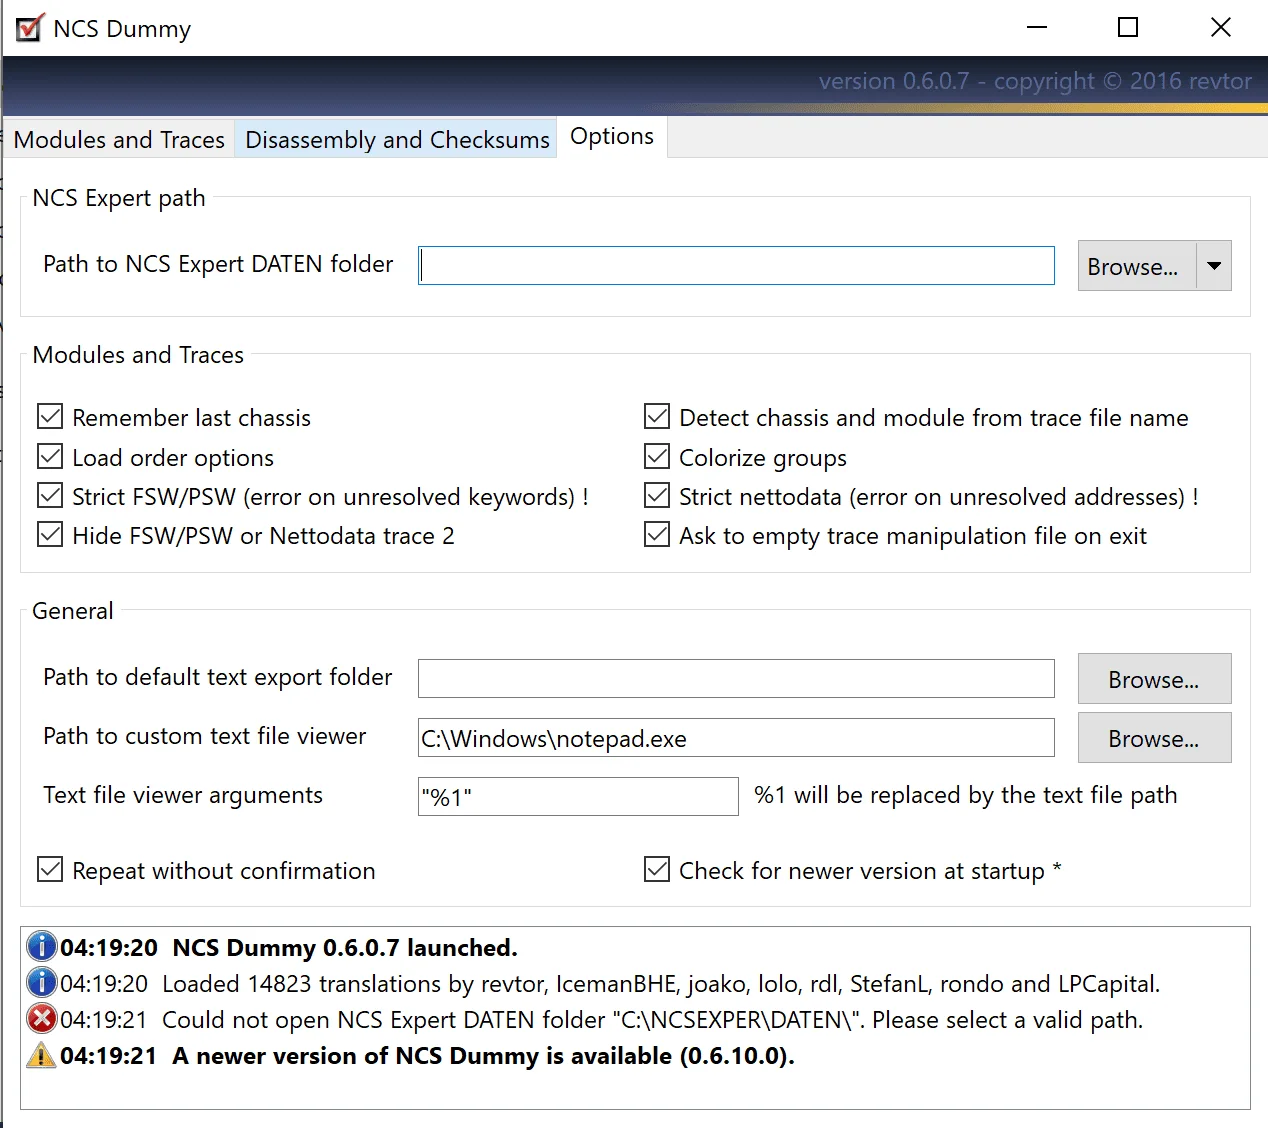Click the yellow warning icon for newer version
The width and height of the screenshot is (1268, 1128).
(41, 1055)
